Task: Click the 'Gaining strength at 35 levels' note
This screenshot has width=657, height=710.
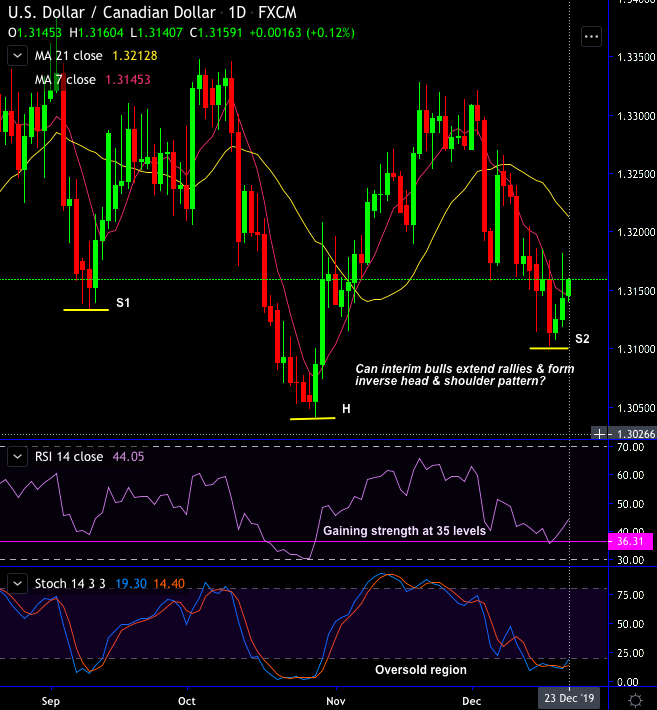Action: click(x=404, y=531)
